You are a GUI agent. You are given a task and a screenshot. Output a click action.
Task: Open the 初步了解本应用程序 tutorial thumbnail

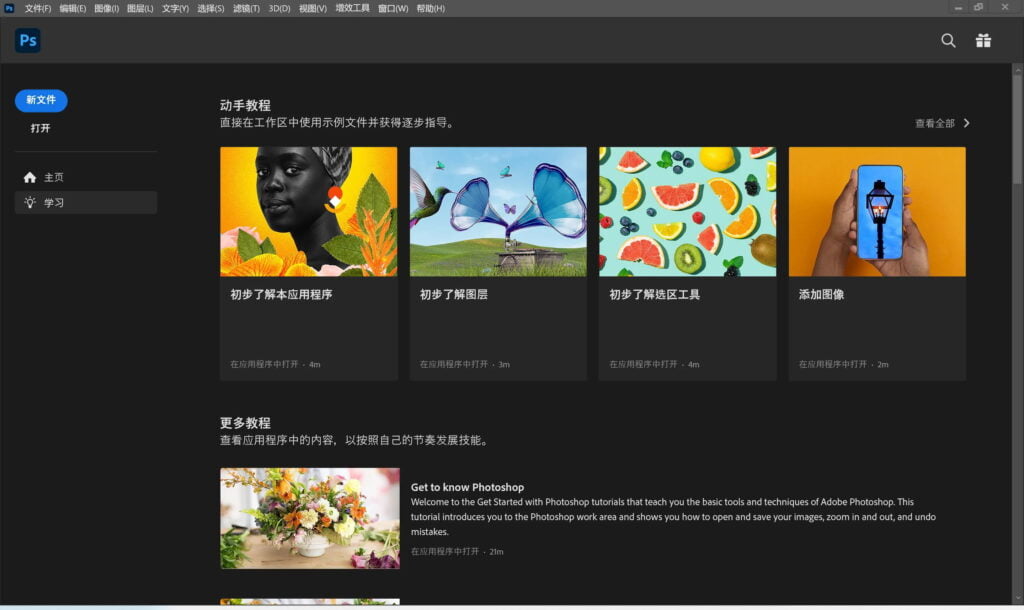click(308, 211)
